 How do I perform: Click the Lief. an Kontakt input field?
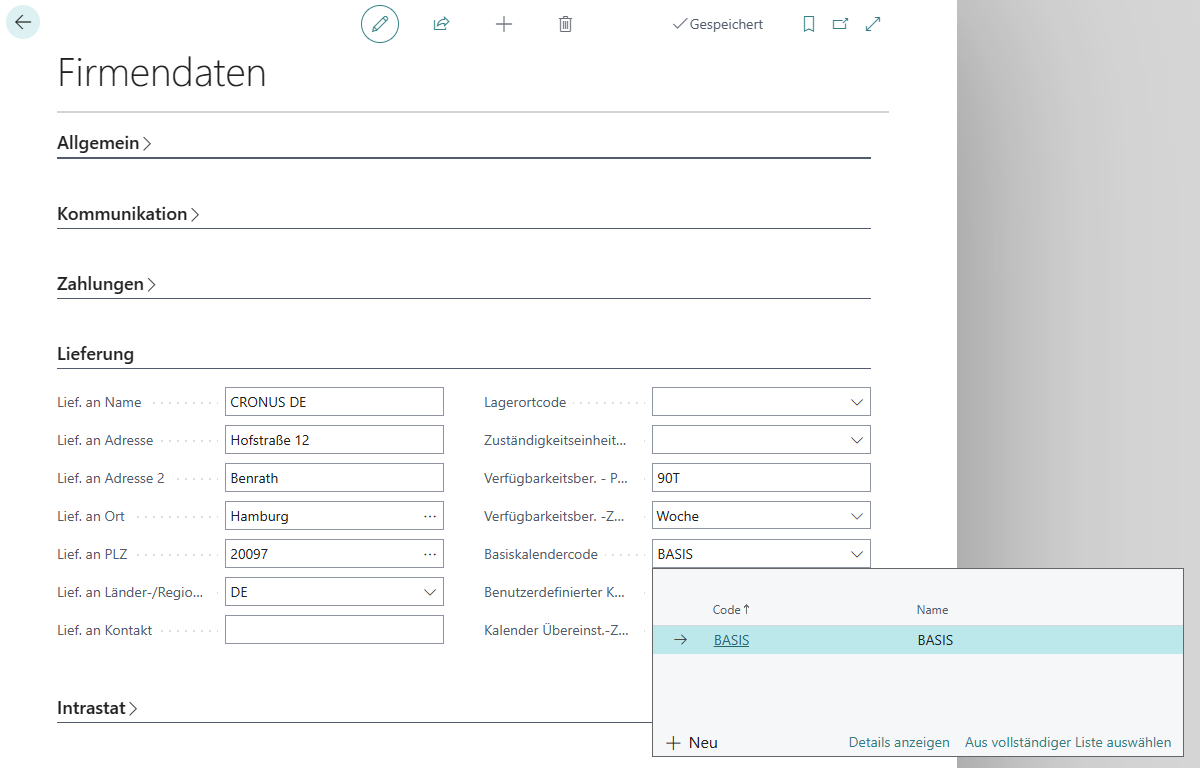[x=334, y=630]
